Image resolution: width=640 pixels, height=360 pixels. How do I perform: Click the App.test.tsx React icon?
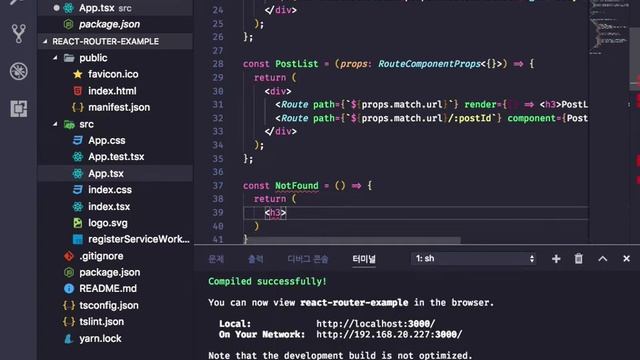pos(78,157)
